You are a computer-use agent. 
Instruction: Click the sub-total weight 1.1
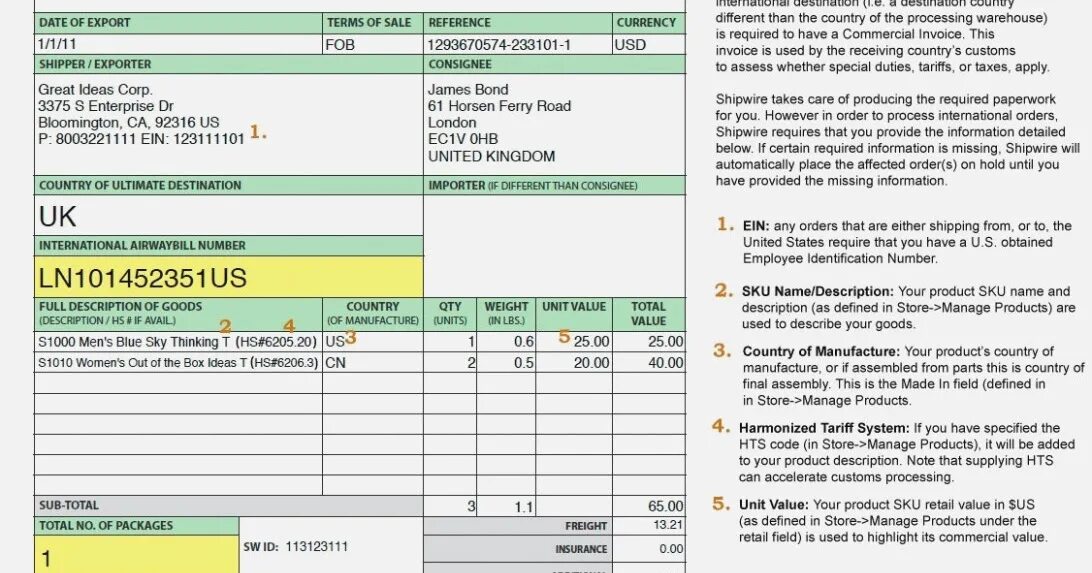tap(524, 507)
